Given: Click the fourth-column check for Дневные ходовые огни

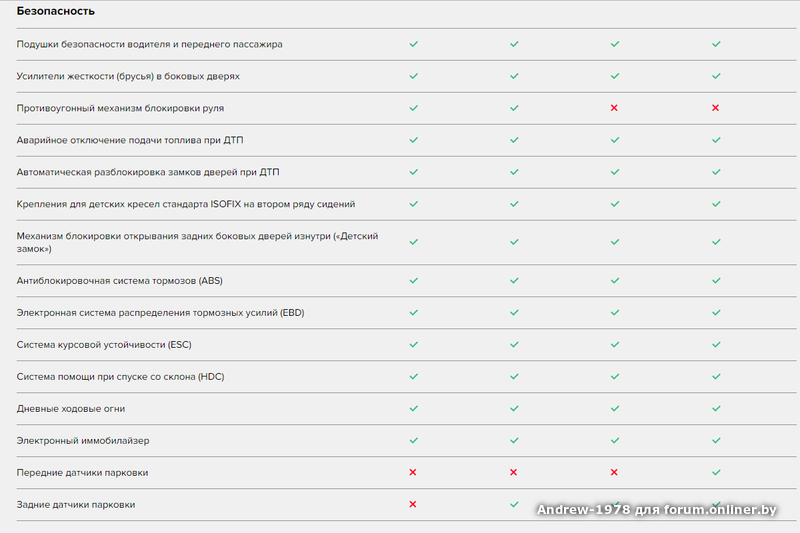Looking at the screenshot, I should [716, 408].
